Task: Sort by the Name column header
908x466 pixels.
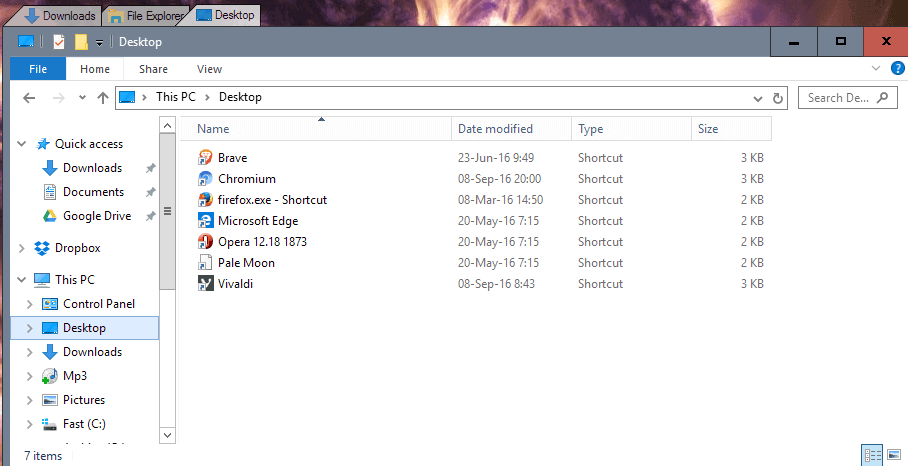Action: (x=316, y=129)
